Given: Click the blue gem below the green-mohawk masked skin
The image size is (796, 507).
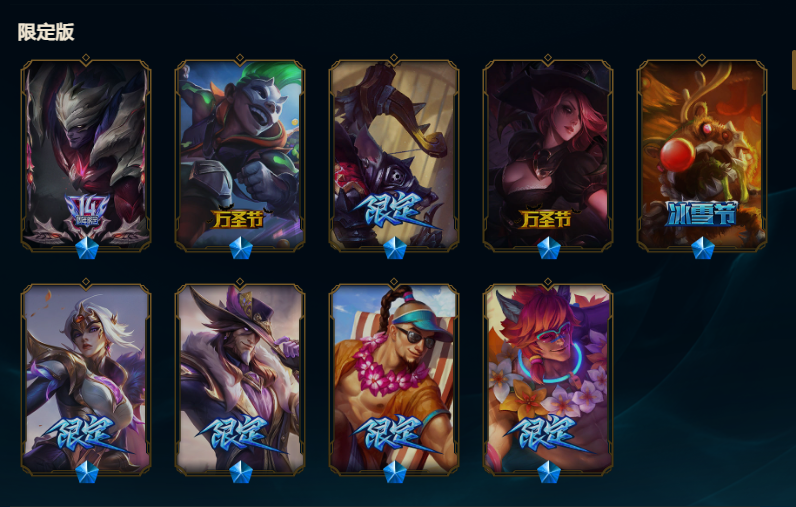Looking at the screenshot, I should point(241,248).
